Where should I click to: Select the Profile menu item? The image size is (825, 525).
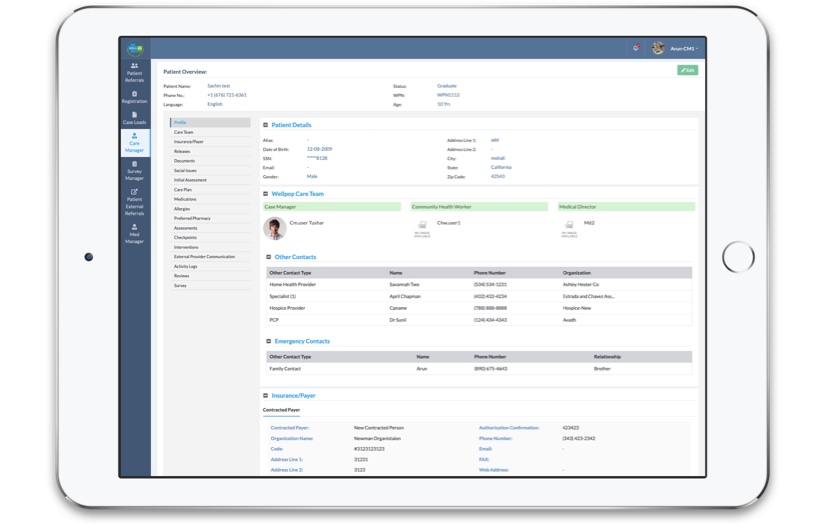(x=210, y=122)
